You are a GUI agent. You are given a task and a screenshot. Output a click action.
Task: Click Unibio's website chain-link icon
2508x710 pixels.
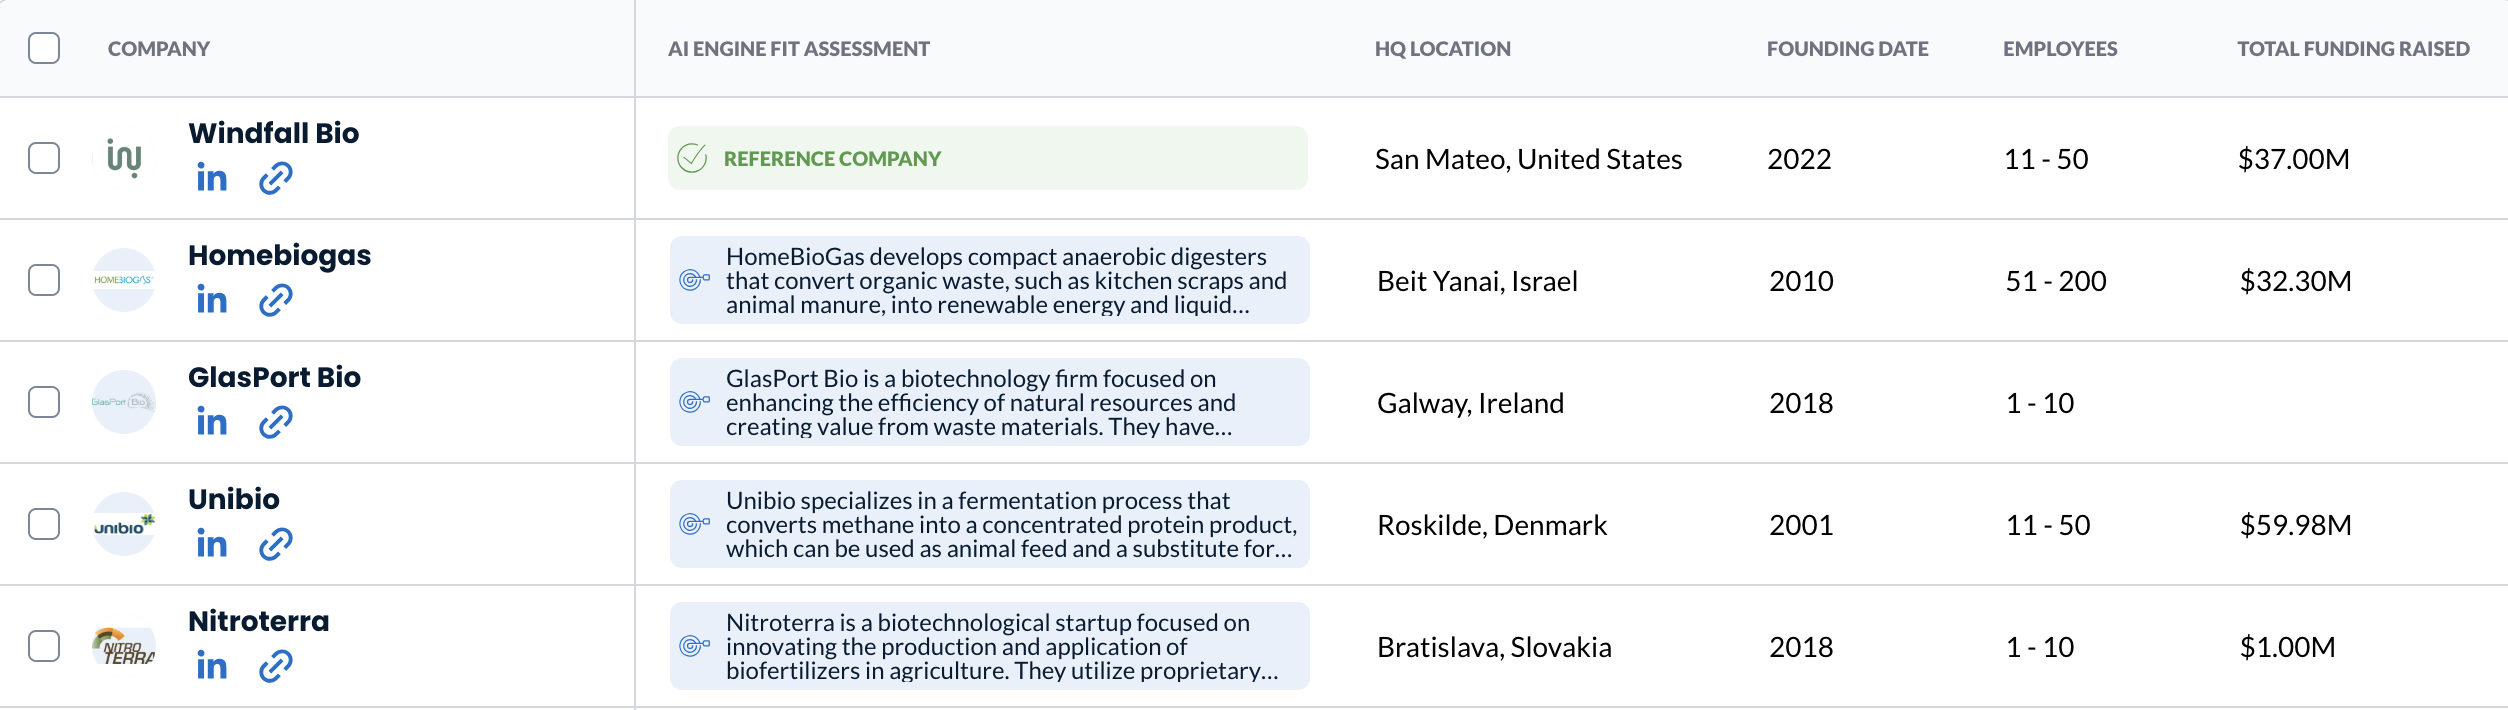[275, 544]
